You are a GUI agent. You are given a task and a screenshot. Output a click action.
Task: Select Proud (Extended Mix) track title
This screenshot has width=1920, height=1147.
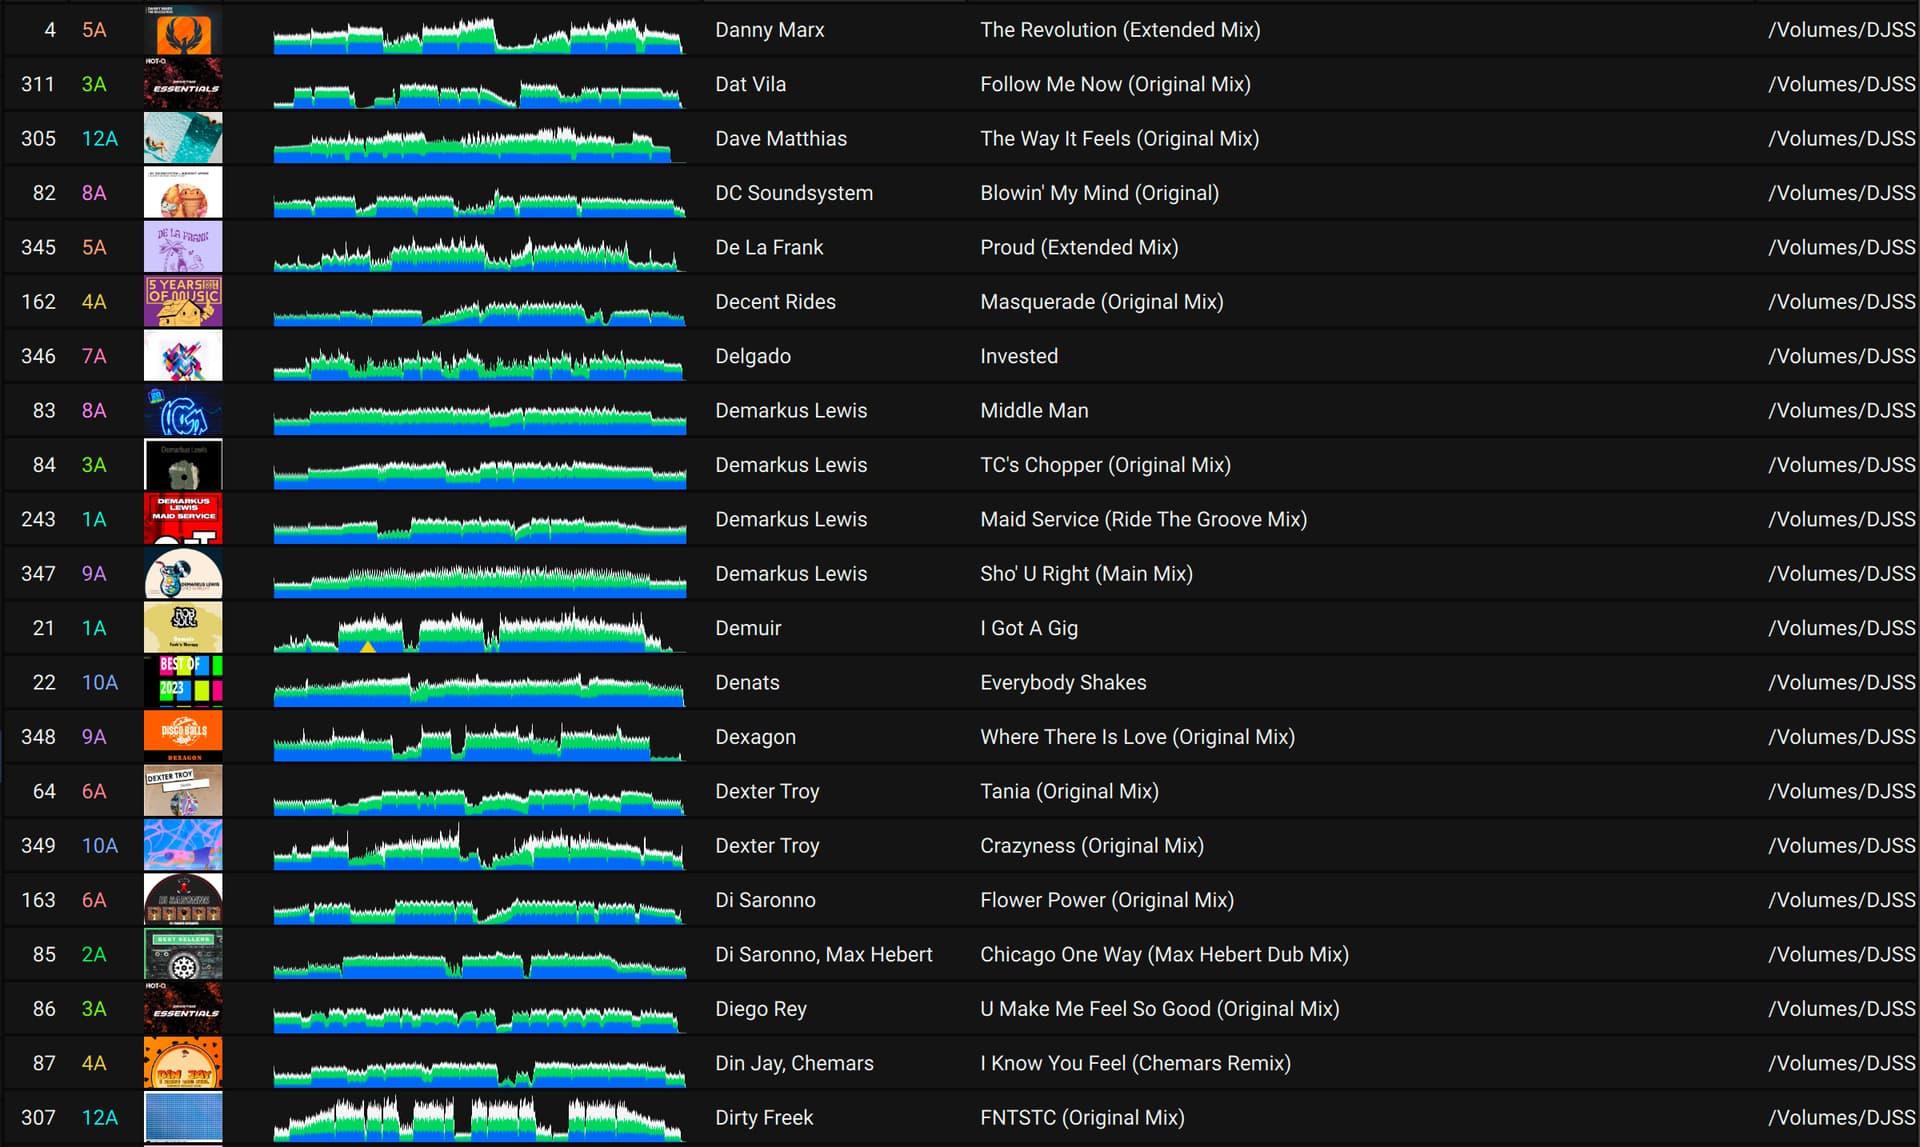tap(1078, 247)
